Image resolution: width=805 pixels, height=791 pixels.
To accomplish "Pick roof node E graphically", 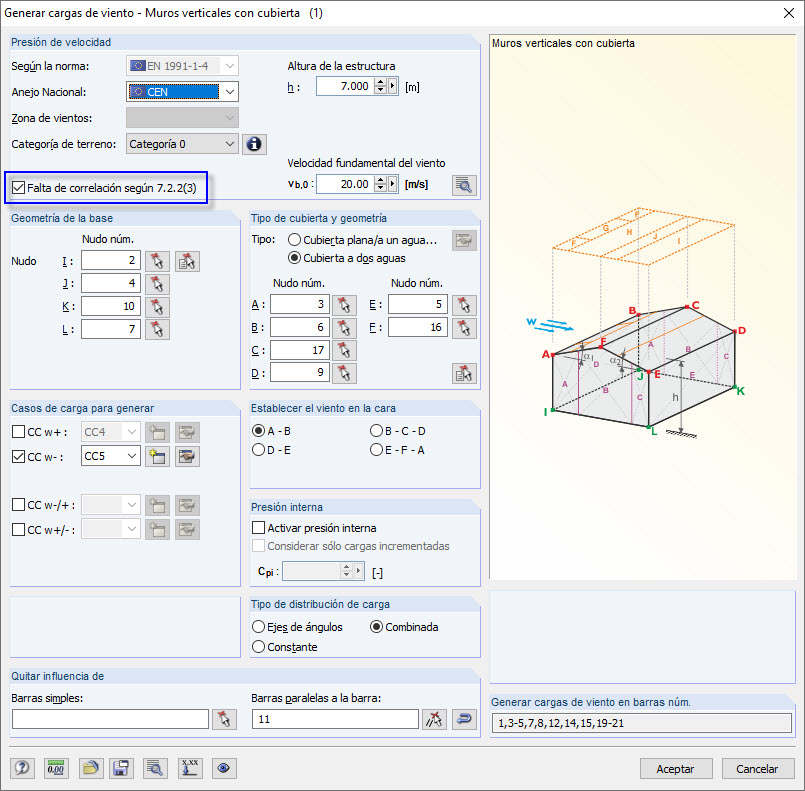I will tap(464, 305).
